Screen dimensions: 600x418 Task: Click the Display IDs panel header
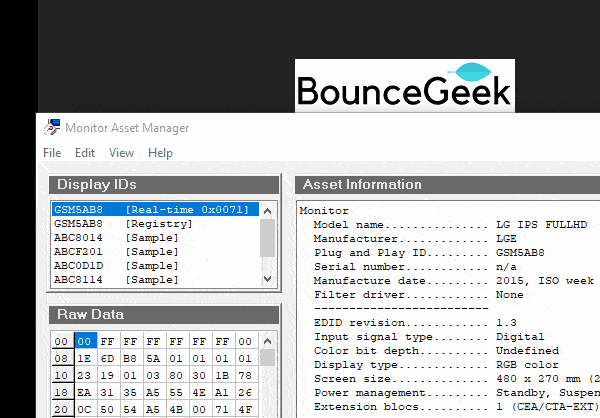click(164, 185)
